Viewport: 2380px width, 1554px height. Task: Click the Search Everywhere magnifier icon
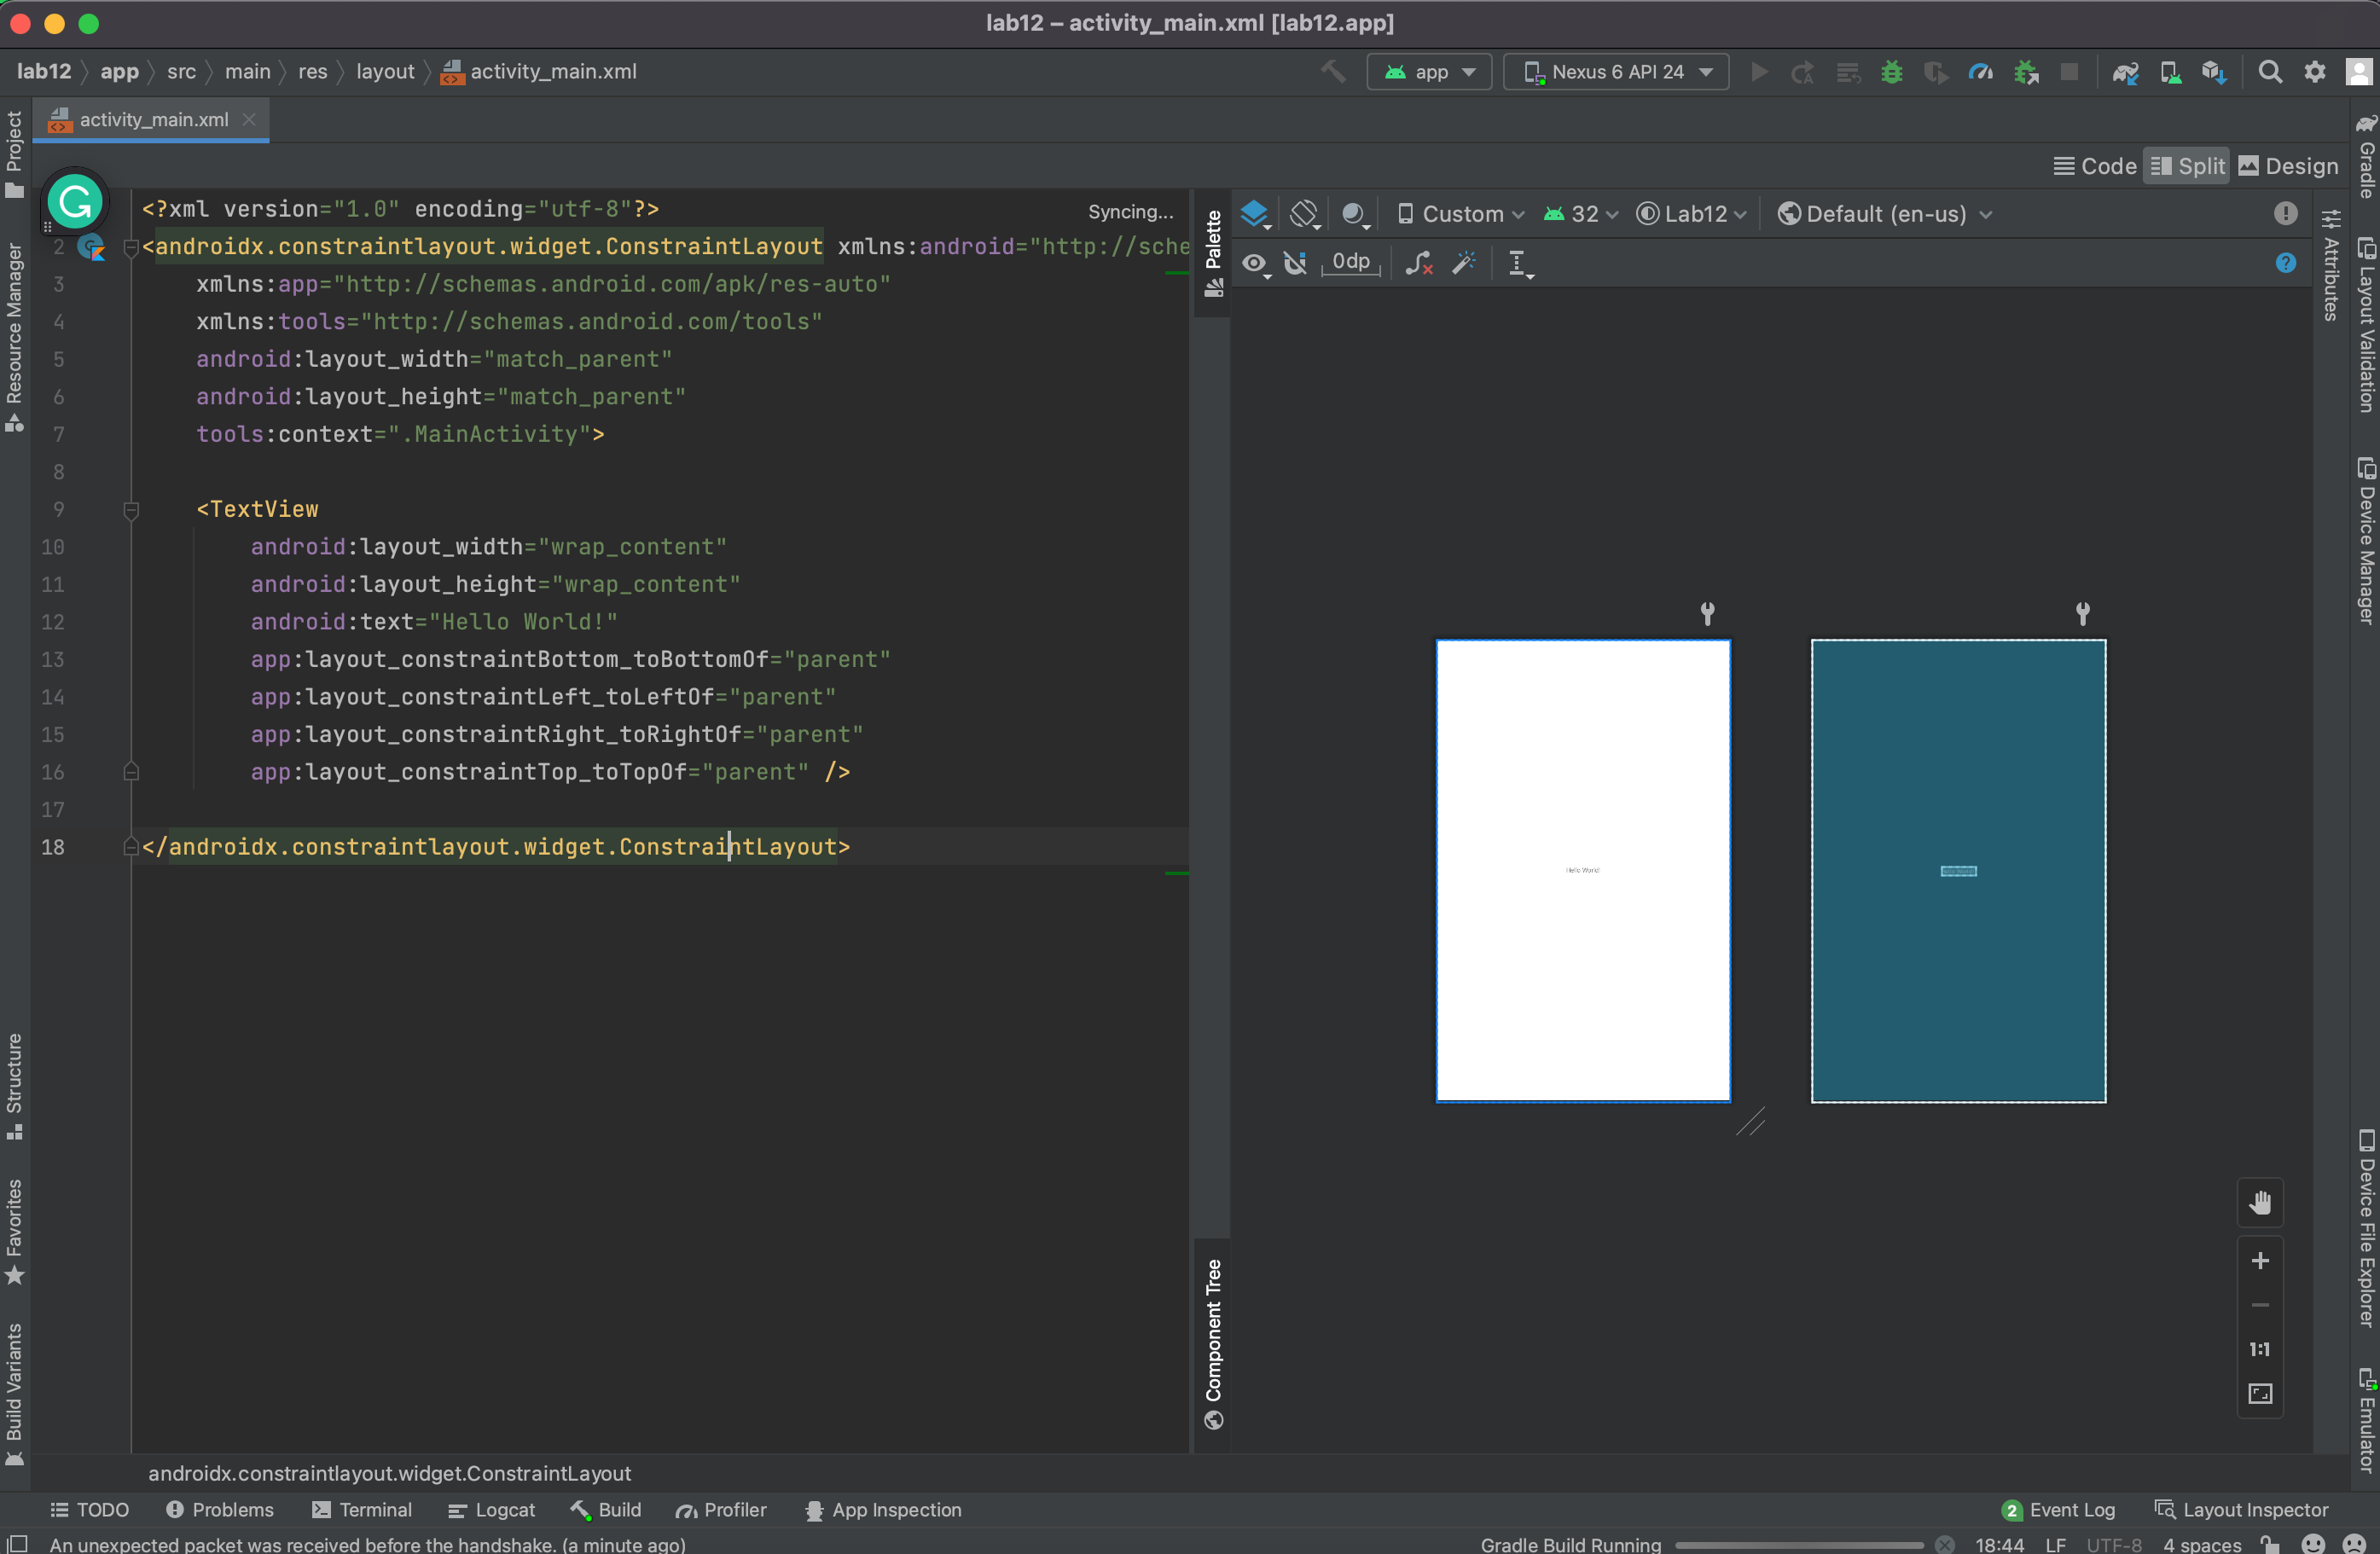(2270, 72)
